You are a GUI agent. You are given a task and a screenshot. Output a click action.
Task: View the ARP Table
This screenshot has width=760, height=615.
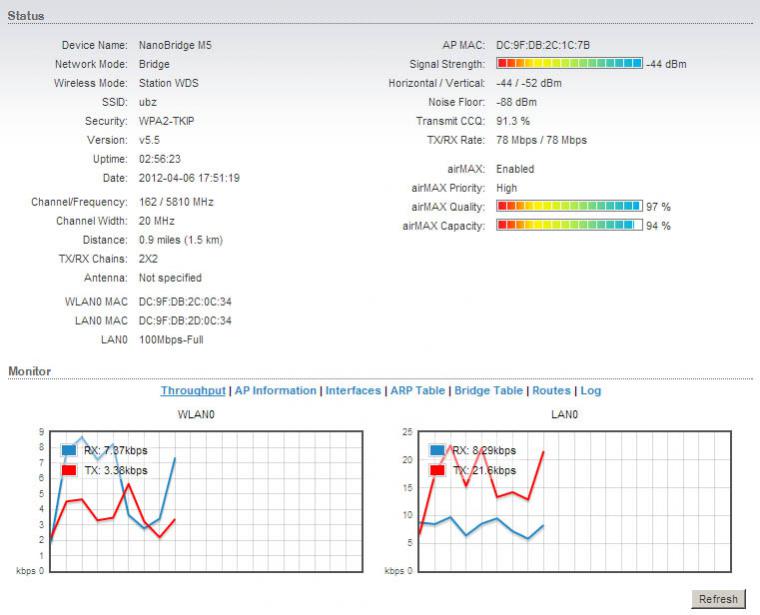click(417, 391)
